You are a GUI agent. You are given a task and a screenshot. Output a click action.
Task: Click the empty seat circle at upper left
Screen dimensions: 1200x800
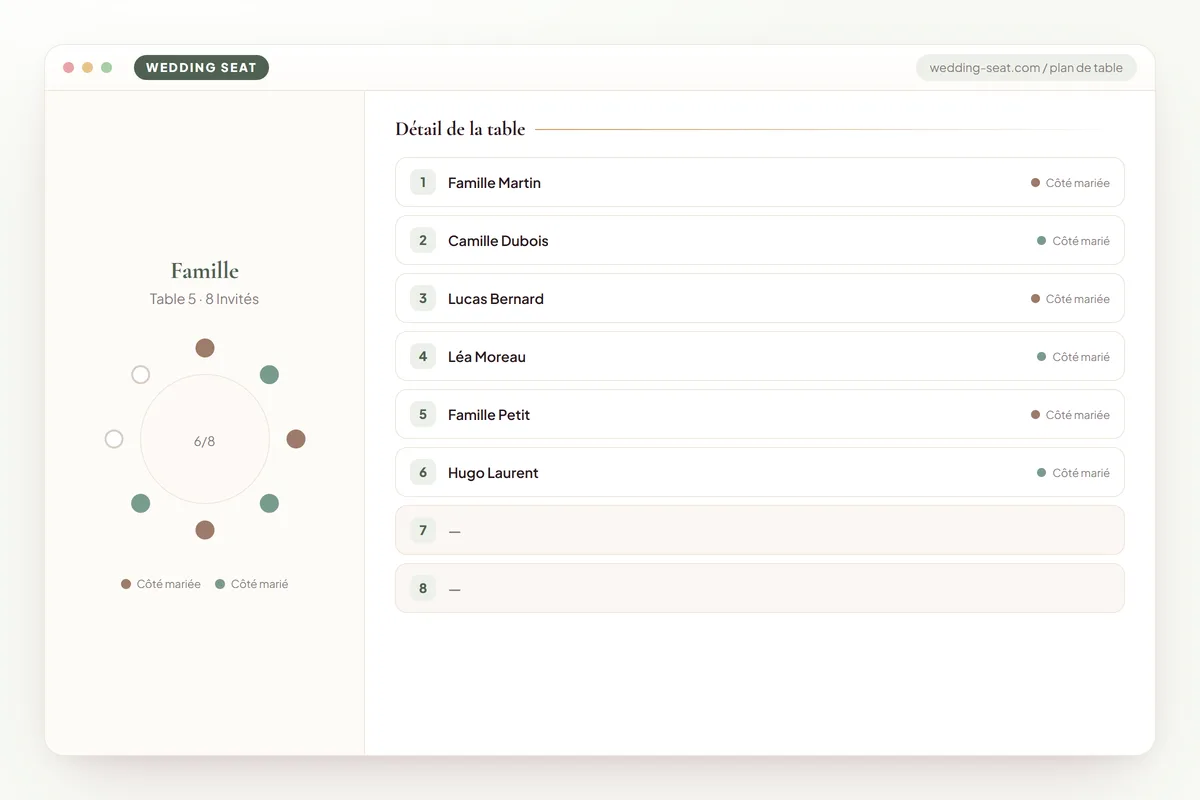coord(141,375)
